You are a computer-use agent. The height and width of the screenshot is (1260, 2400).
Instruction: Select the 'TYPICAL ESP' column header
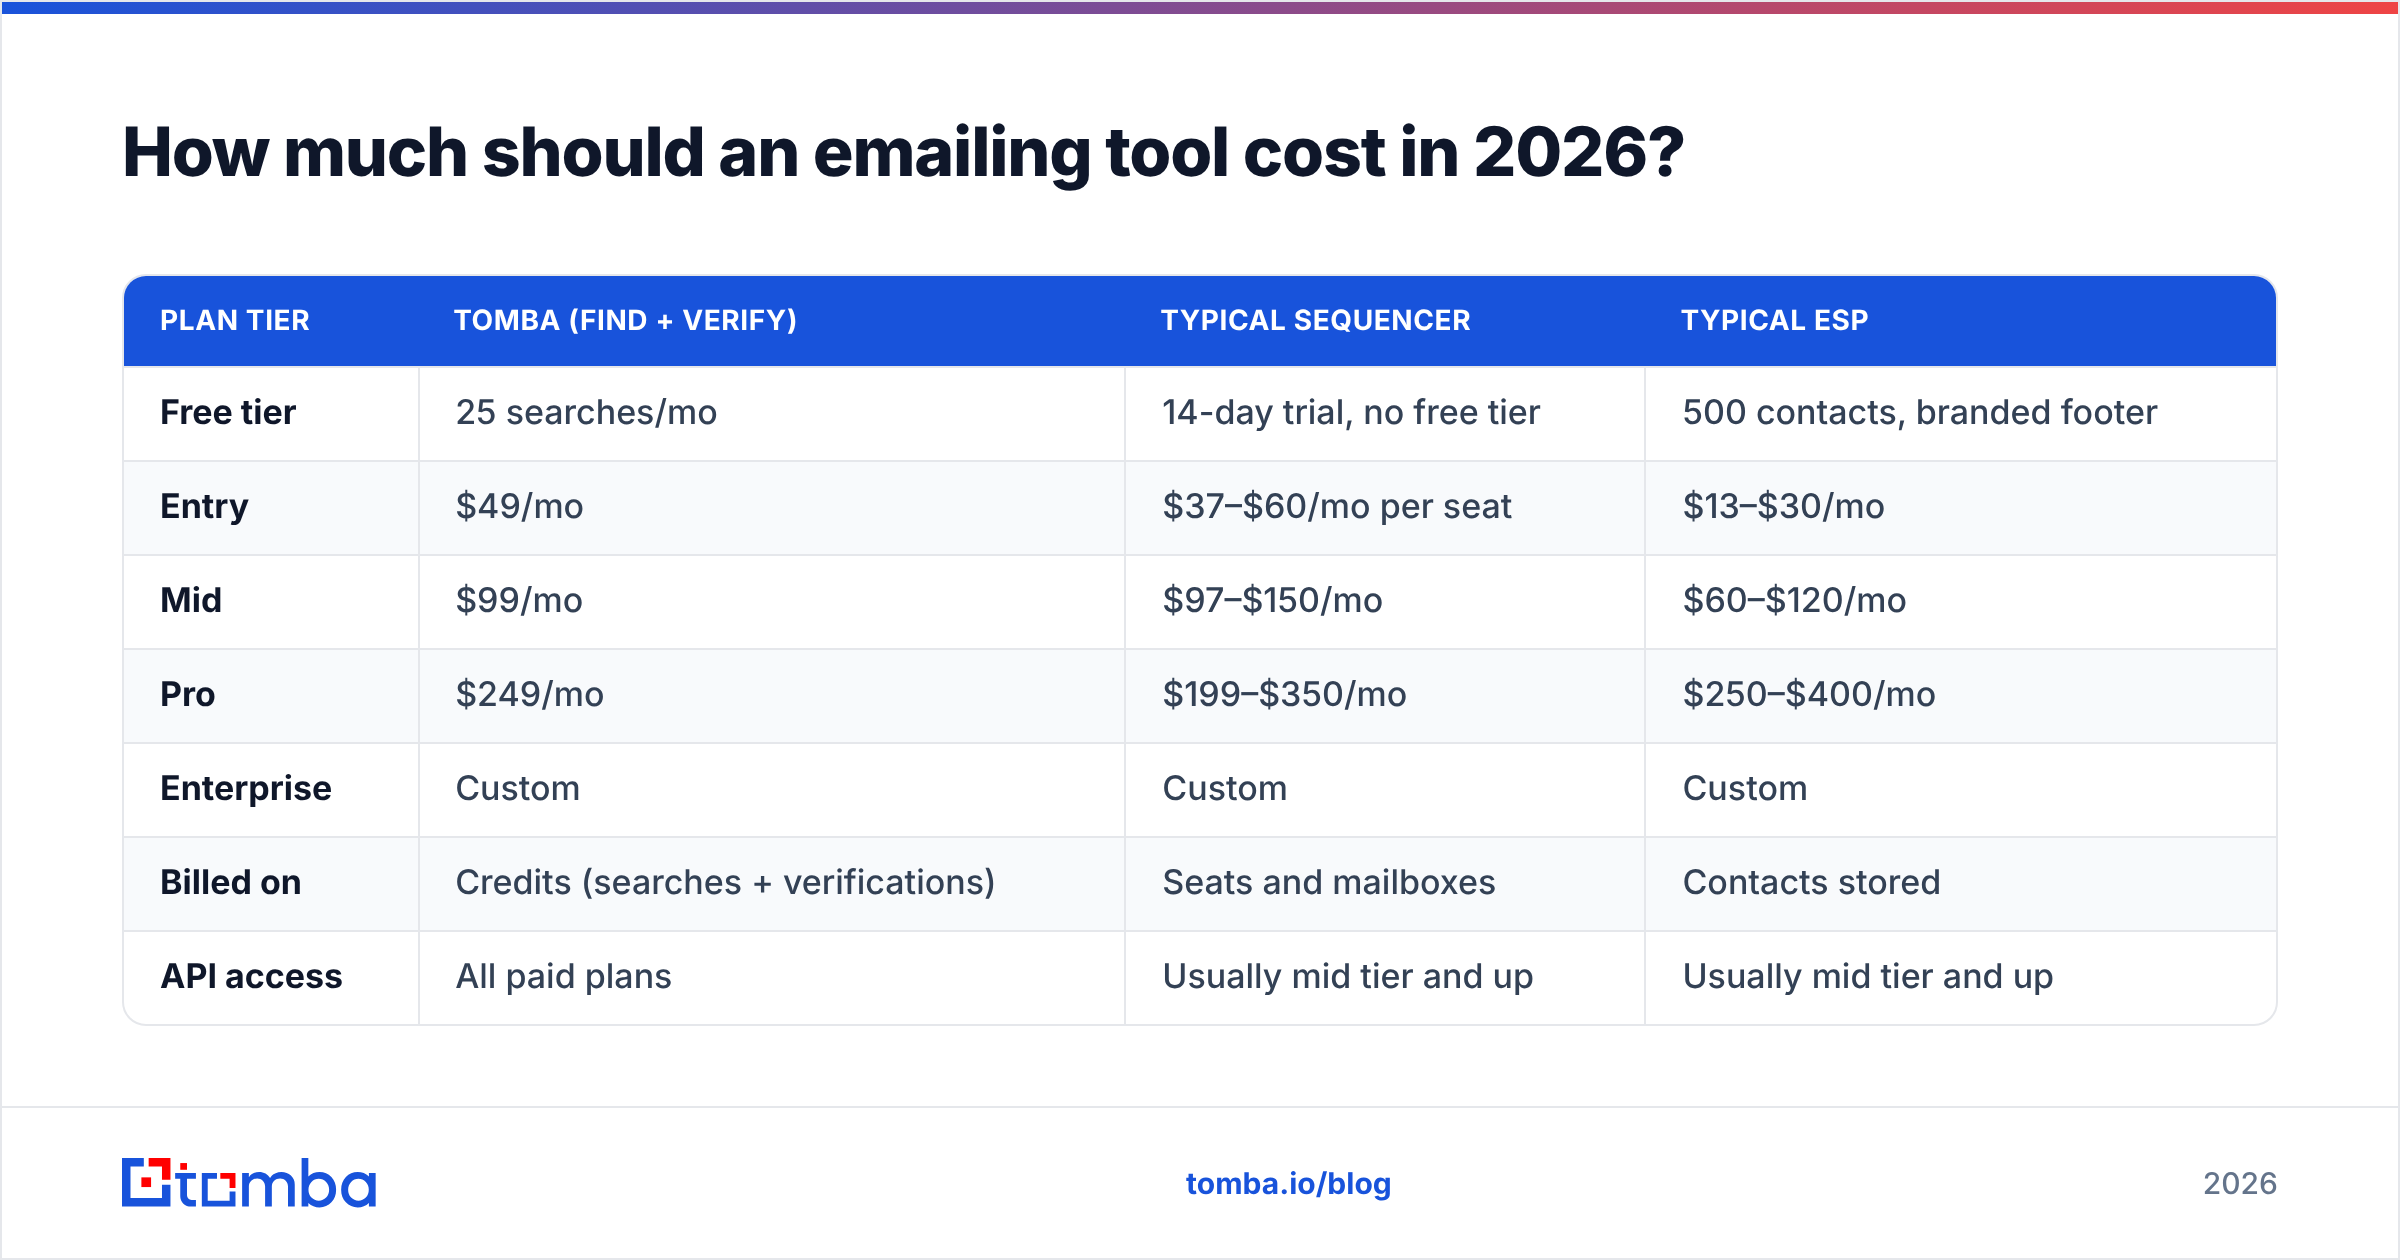(1774, 320)
